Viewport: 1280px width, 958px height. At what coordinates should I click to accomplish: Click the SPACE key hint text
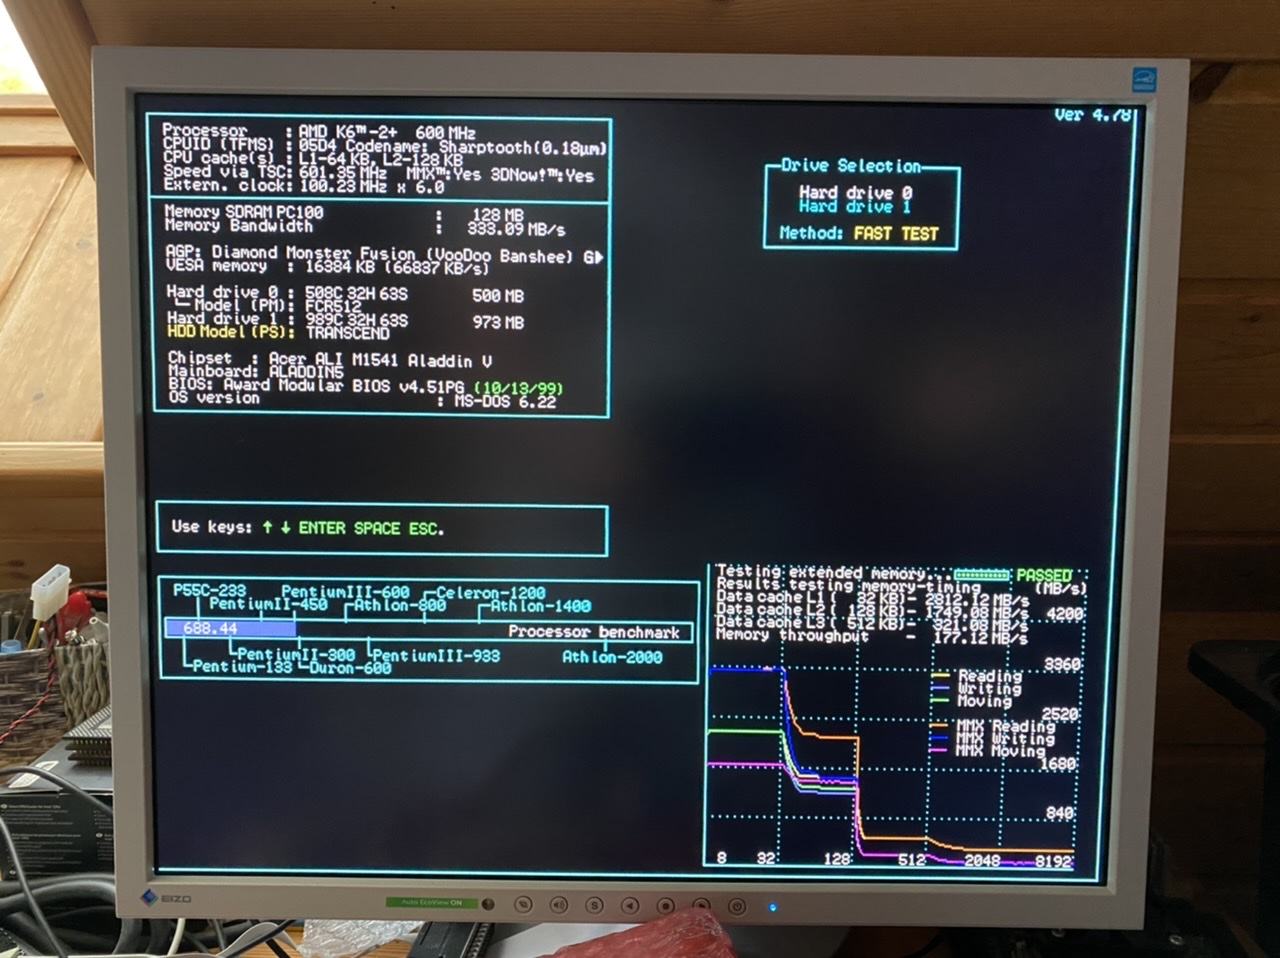(x=377, y=528)
